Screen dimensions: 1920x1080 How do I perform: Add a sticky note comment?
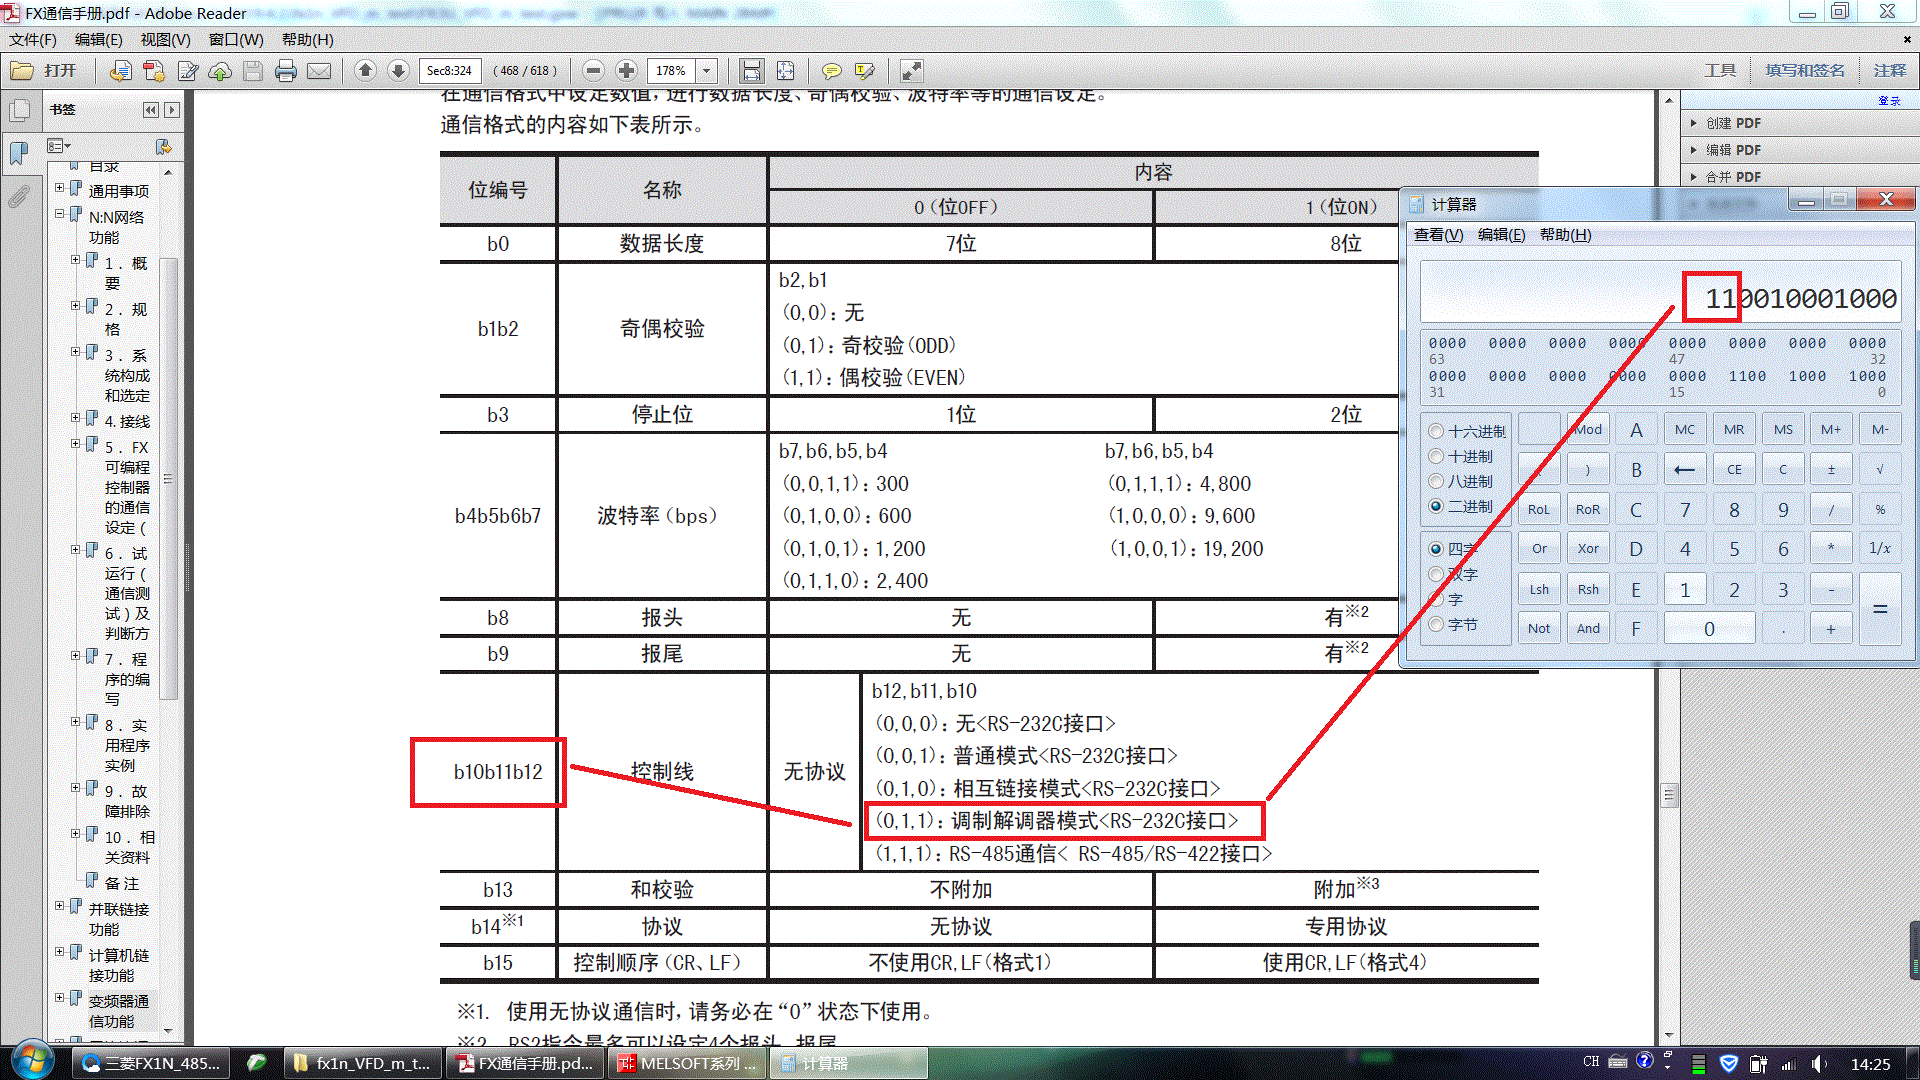(831, 71)
